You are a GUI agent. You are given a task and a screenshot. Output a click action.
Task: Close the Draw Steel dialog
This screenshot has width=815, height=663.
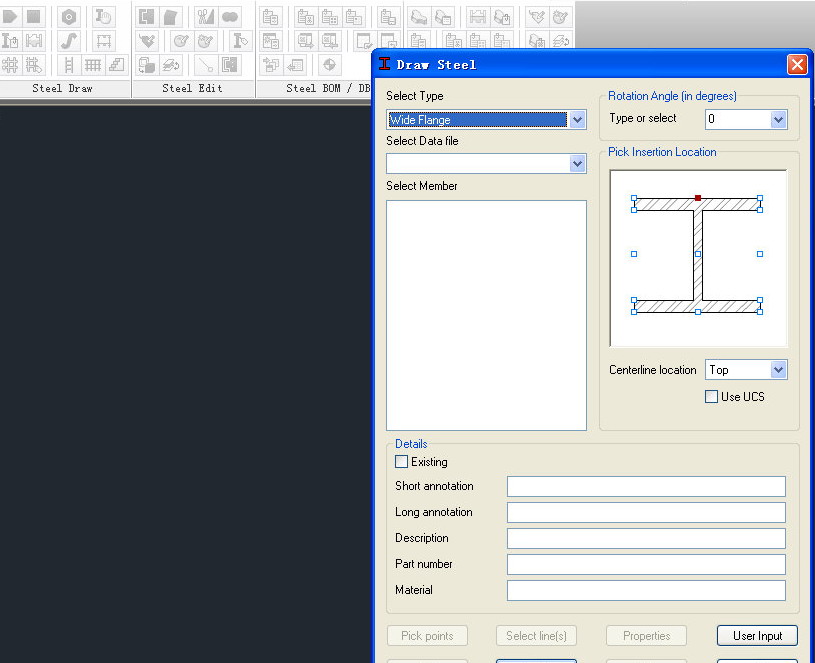[797, 65]
